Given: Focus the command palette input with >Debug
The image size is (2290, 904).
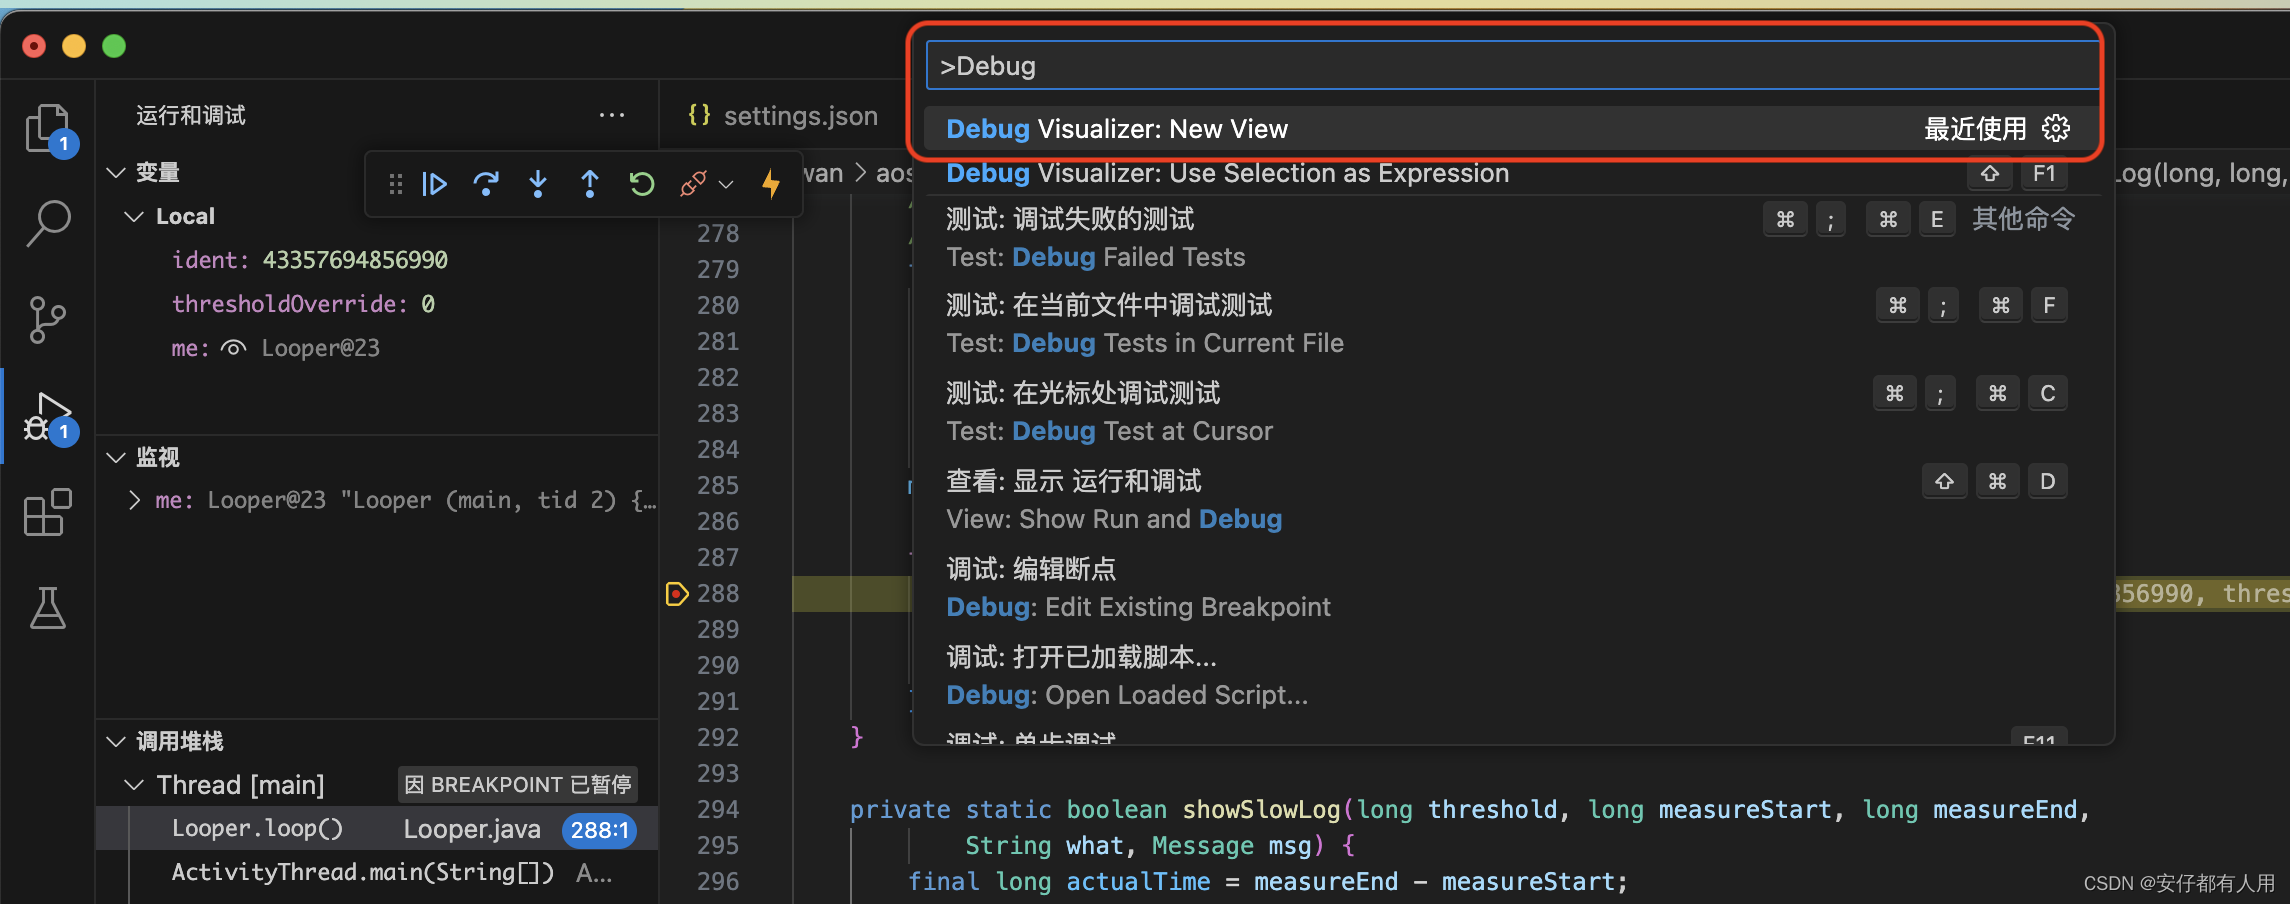Looking at the screenshot, I should [1512, 66].
